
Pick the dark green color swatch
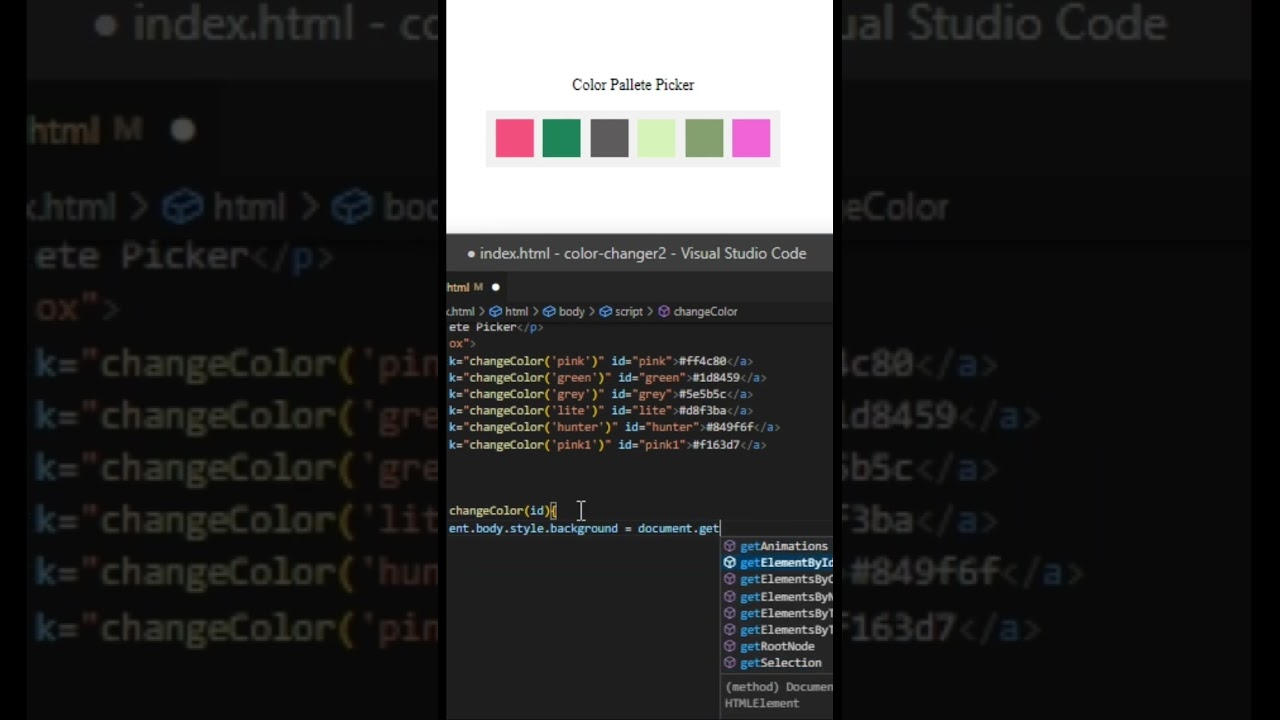(x=561, y=138)
